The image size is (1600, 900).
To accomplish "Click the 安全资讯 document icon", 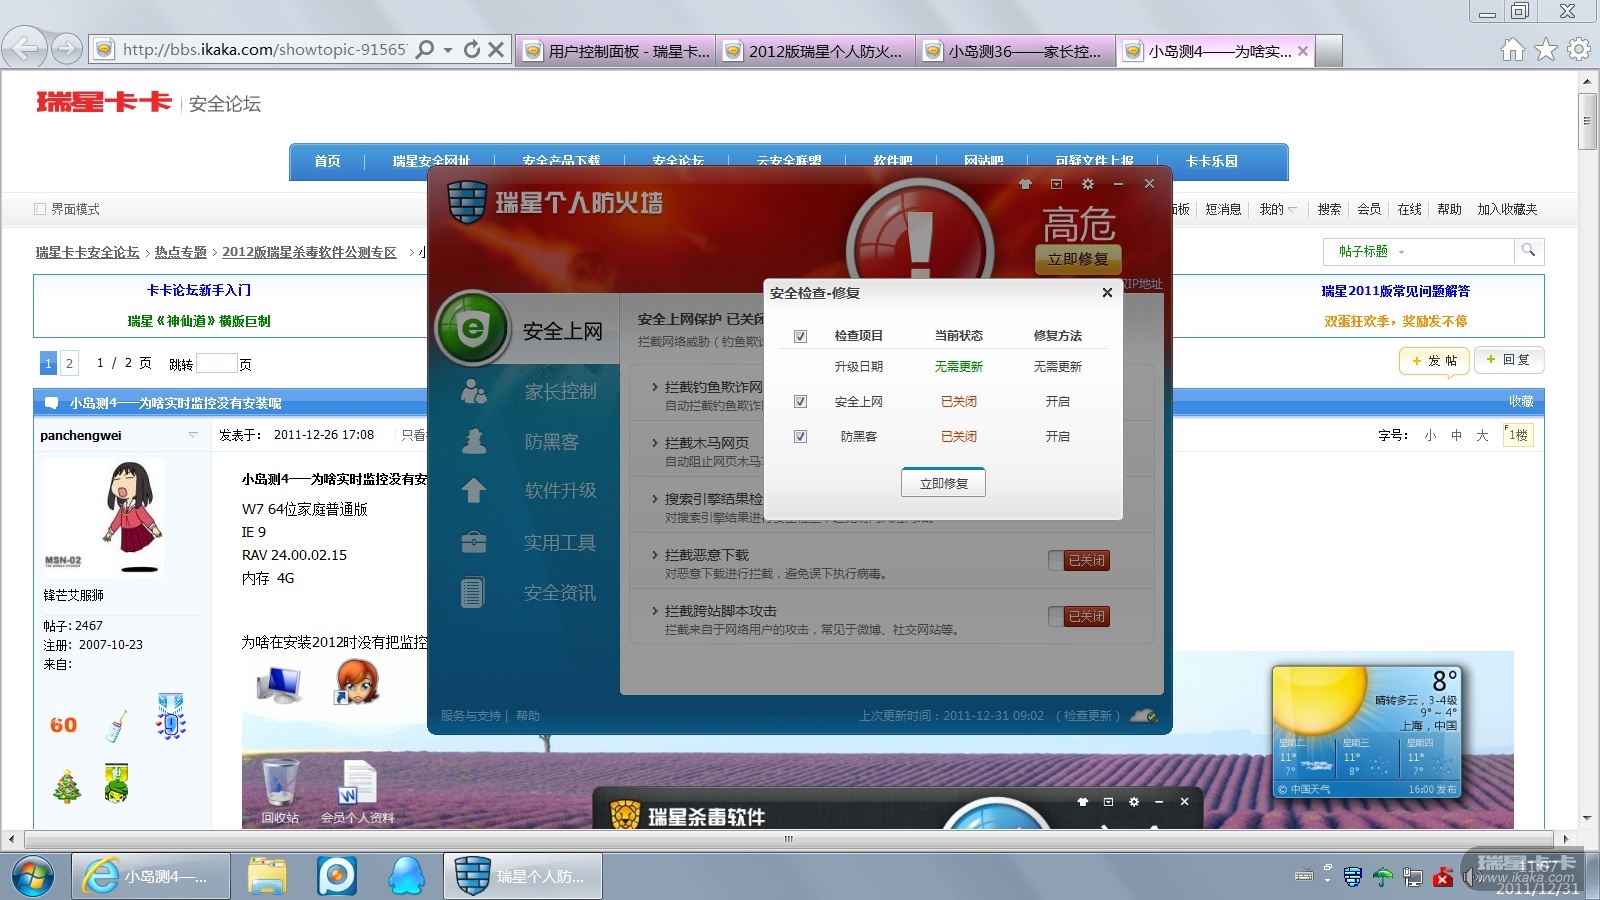I will tap(473, 592).
